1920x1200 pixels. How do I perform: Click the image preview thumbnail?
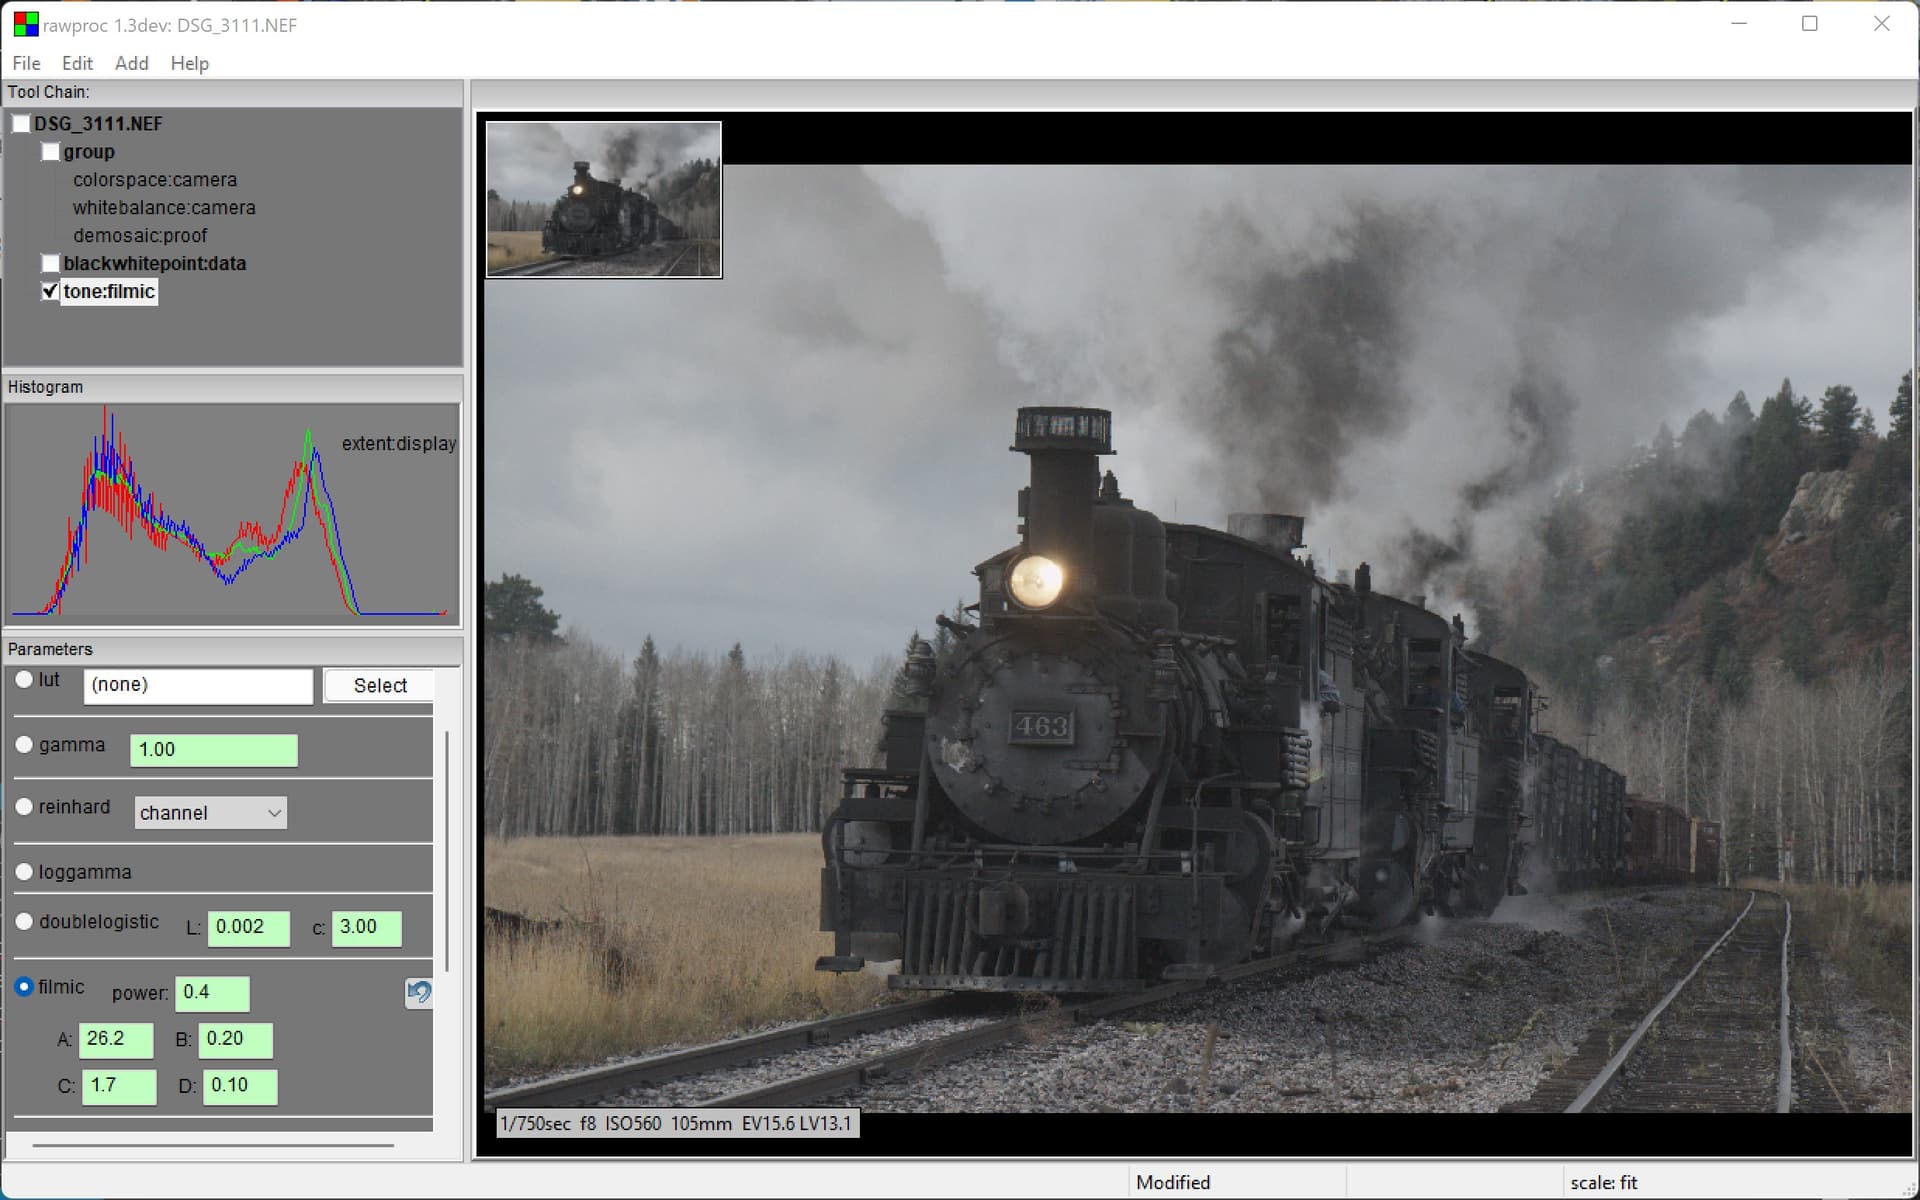point(603,199)
